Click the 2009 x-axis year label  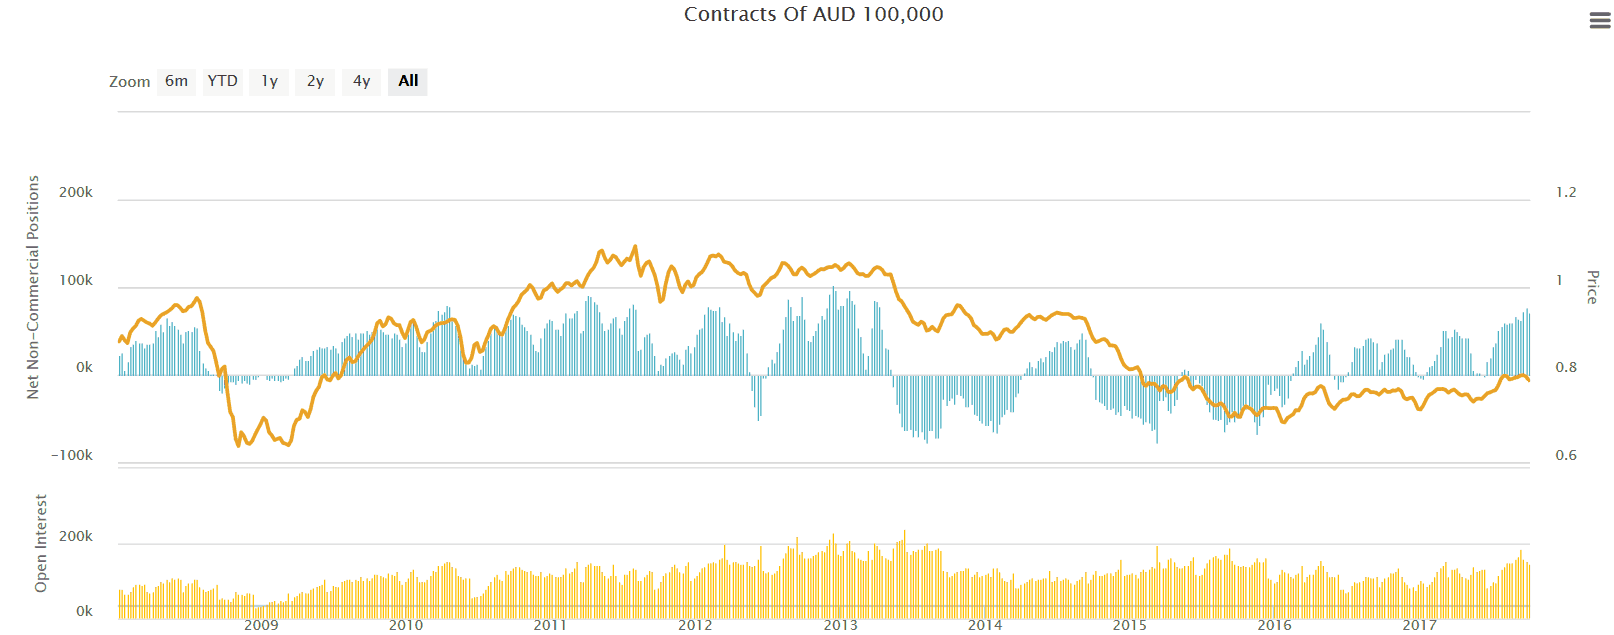261,625
